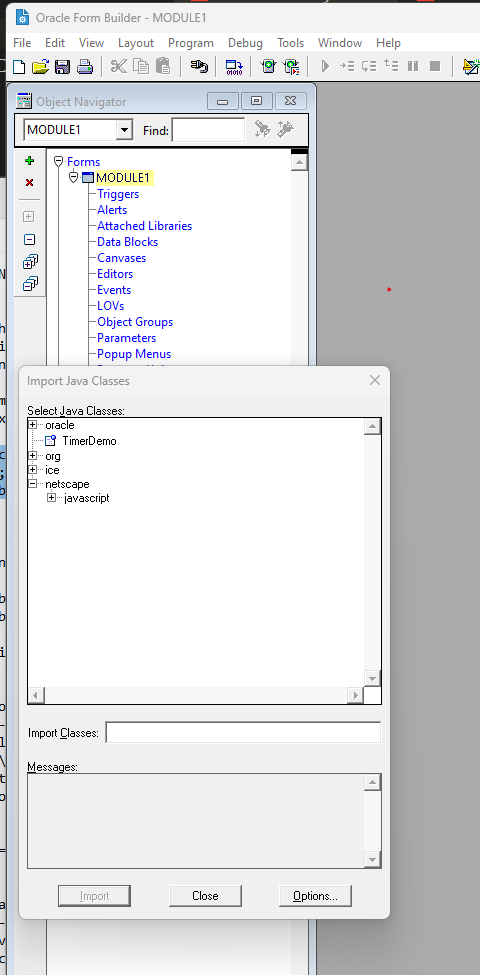The height and width of the screenshot is (975, 480).
Task: Select the Data Blocks node
Action: (x=127, y=242)
